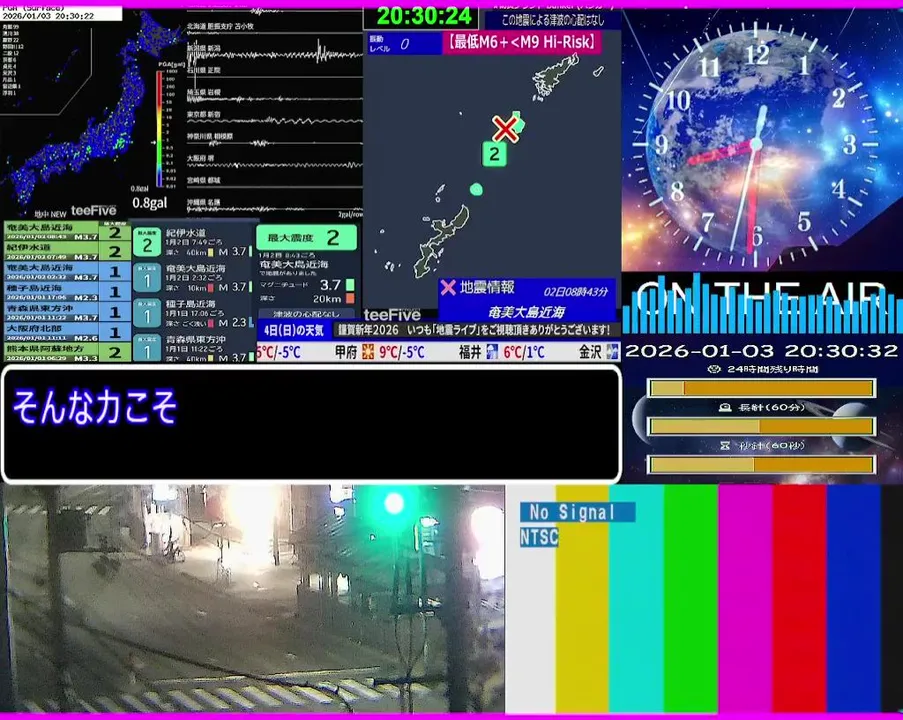Click the NTSC label
Image resolution: width=903 pixels, height=720 pixels.
[539, 537]
